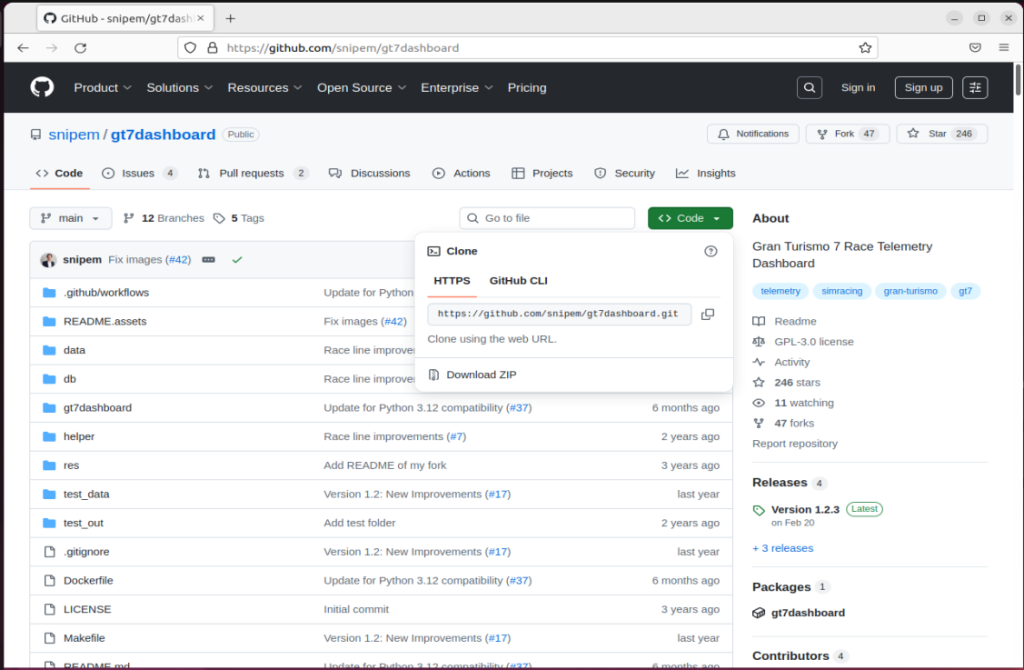Open tracking protection shield icon
This screenshot has height=670, width=1024.
[x=190, y=48]
